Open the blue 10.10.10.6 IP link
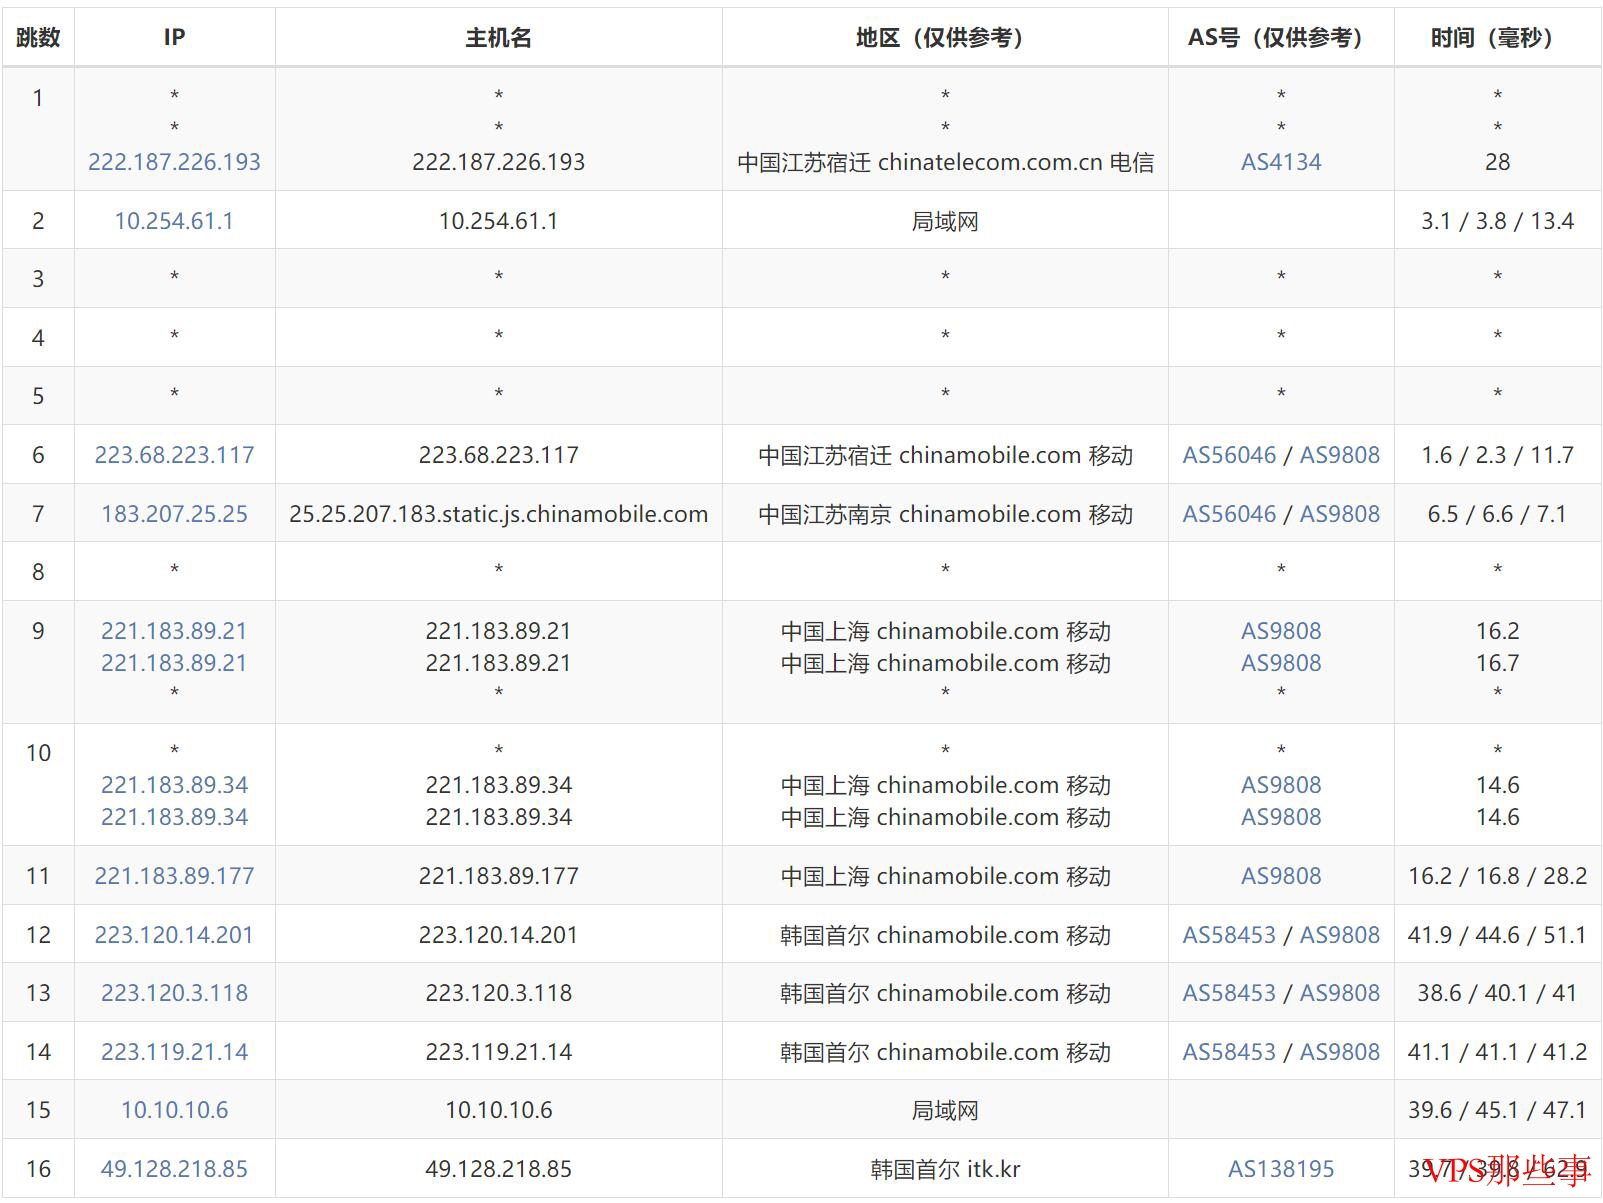Viewport: 1603px width, 1203px height. pyautogui.click(x=174, y=1110)
